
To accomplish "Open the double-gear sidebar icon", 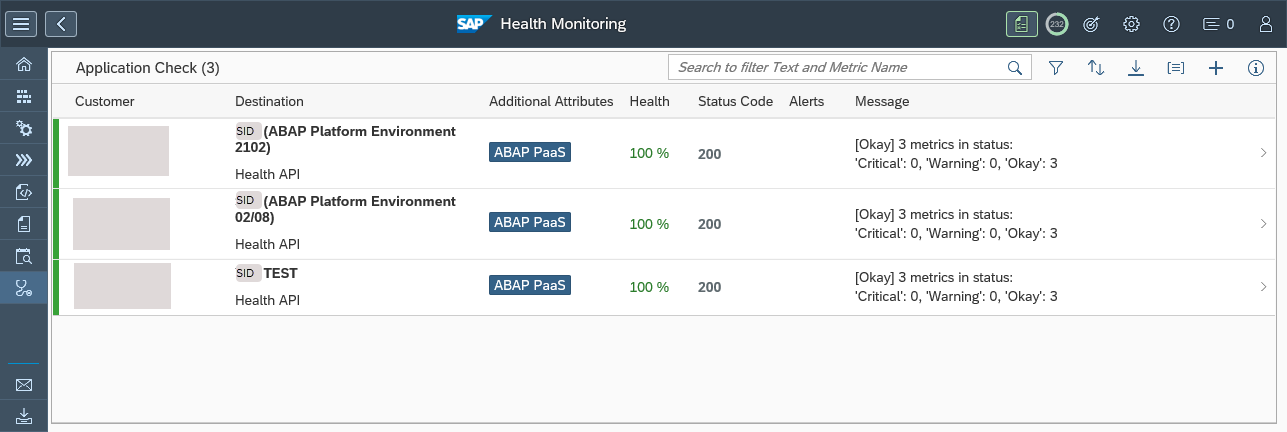I will click(x=24, y=129).
